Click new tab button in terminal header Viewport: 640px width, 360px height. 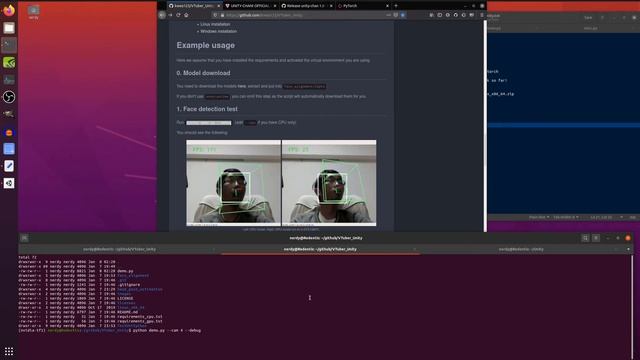[x=24, y=238]
